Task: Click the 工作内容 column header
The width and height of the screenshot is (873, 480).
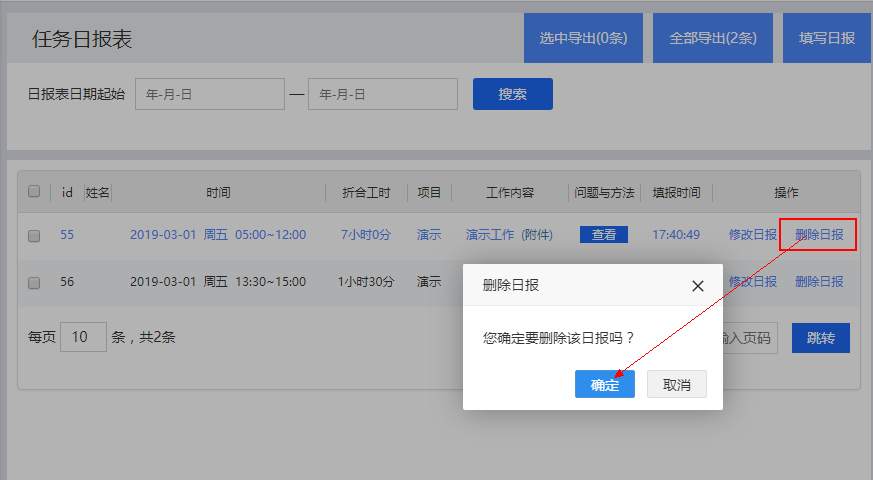Action: (x=509, y=193)
